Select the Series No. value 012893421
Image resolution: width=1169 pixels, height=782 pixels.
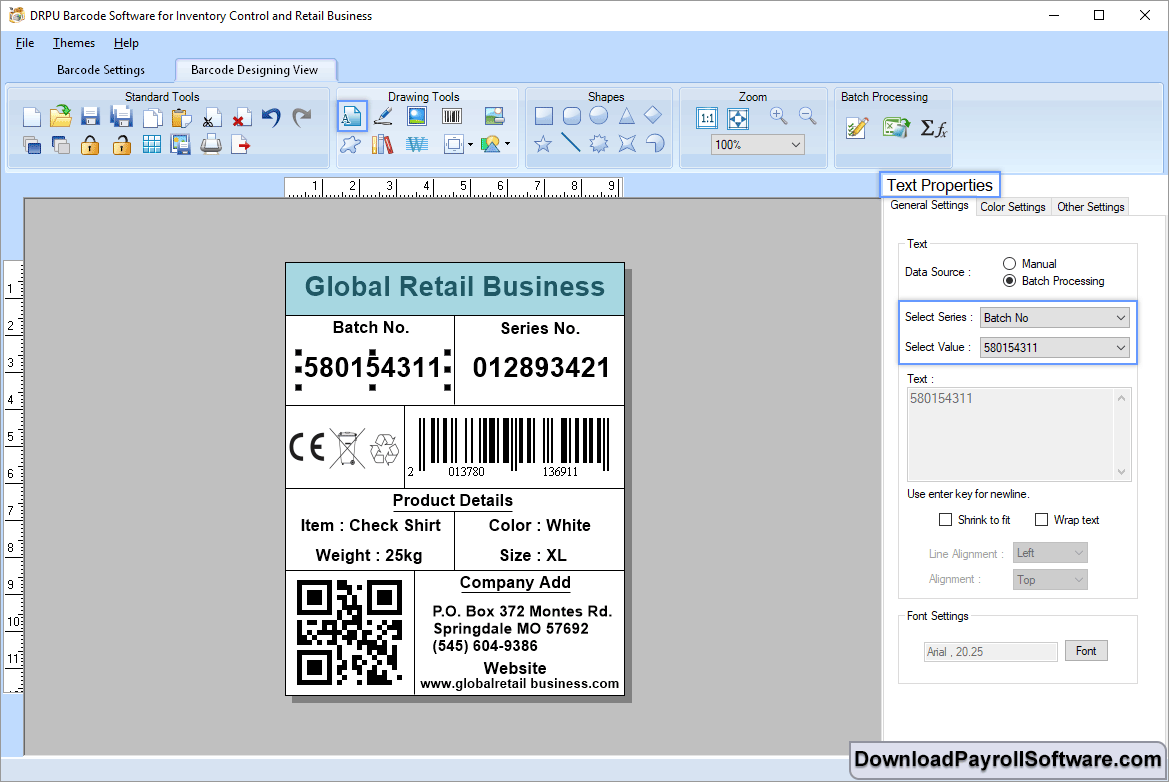pyautogui.click(x=541, y=368)
